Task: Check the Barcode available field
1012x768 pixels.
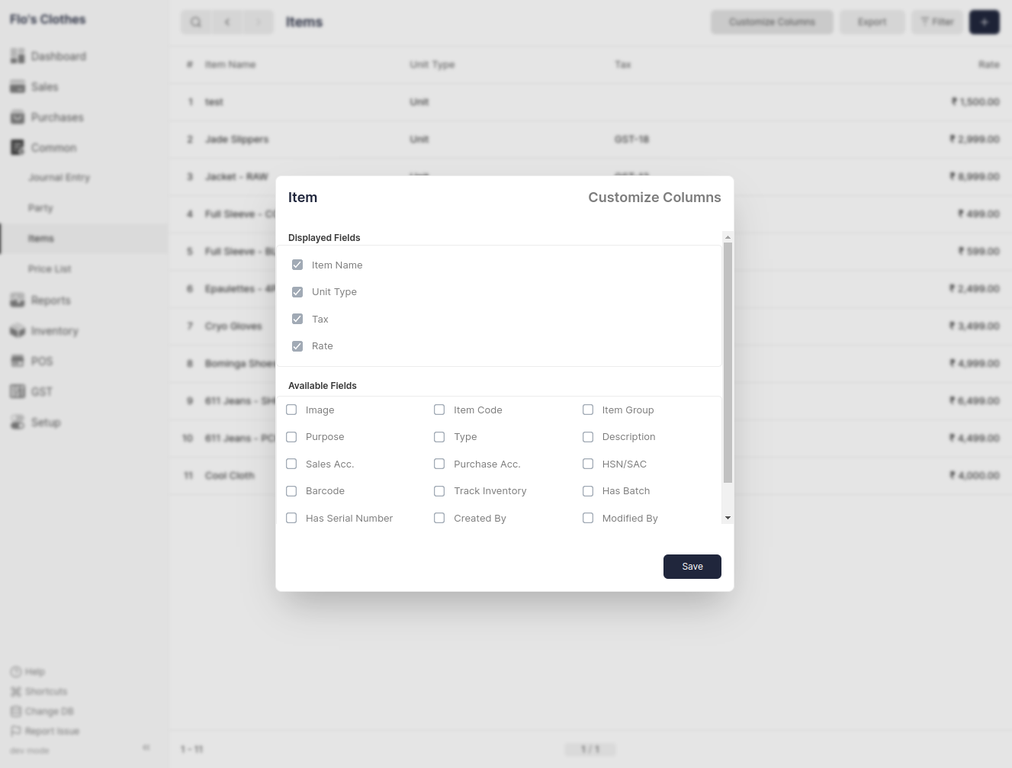Action: click(292, 491)
